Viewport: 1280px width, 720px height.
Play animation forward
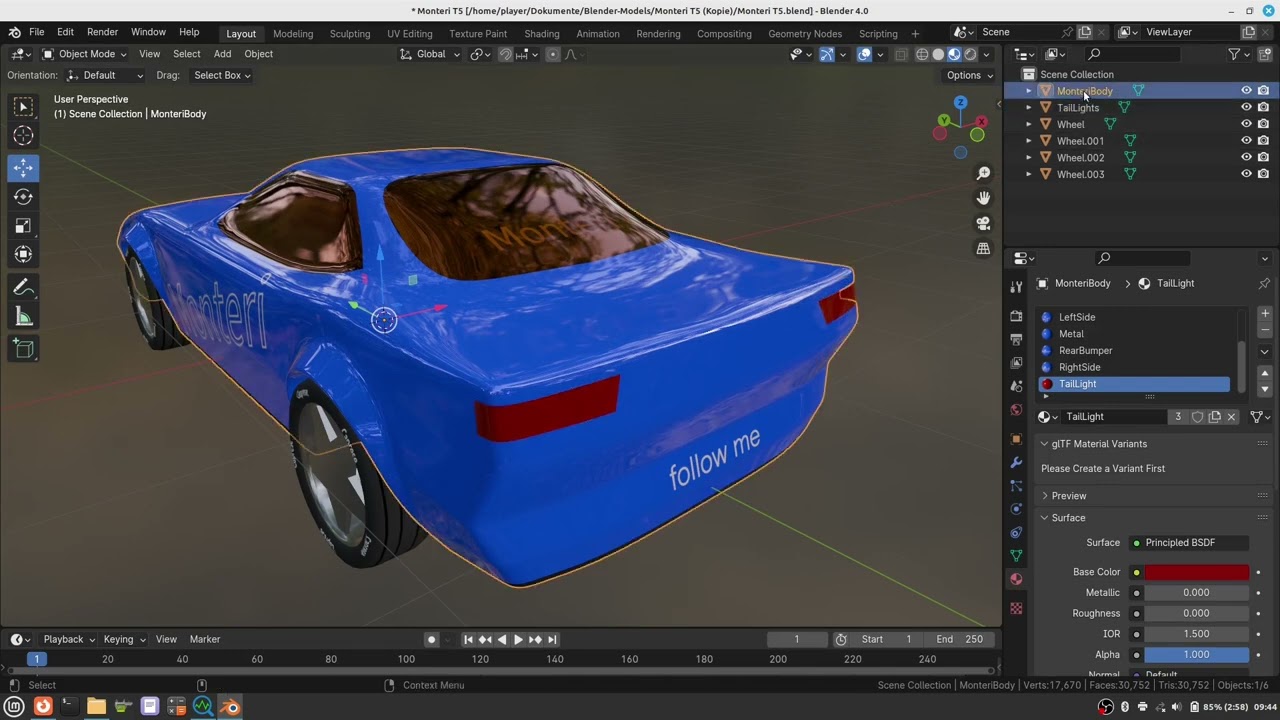point(518,639)
